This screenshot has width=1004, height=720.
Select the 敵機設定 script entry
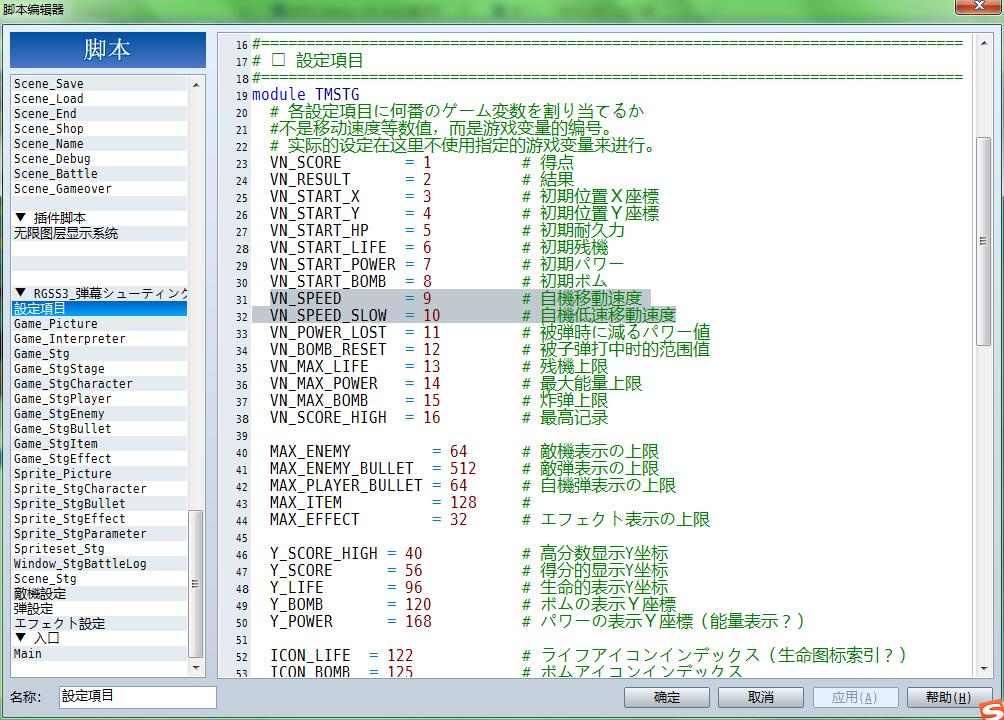99,594
